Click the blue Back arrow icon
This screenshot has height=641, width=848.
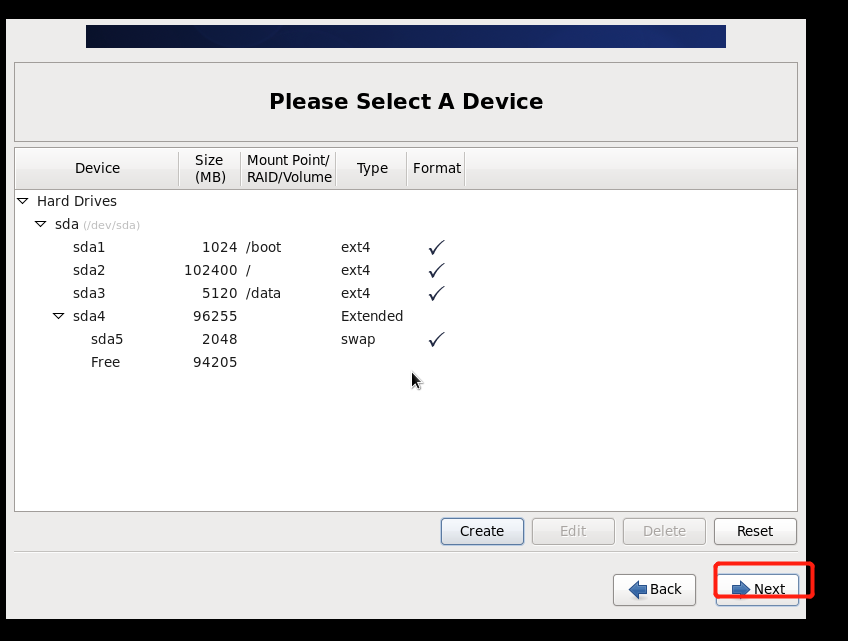pos(638,589)
